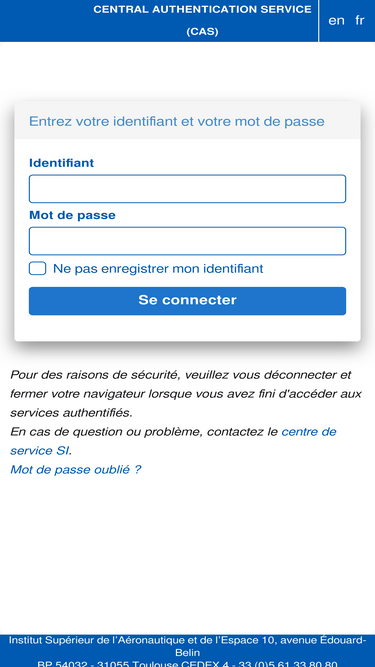This screenshot has height=667, width=375.
Task: Click the Se connecter button
Action: 188,301
